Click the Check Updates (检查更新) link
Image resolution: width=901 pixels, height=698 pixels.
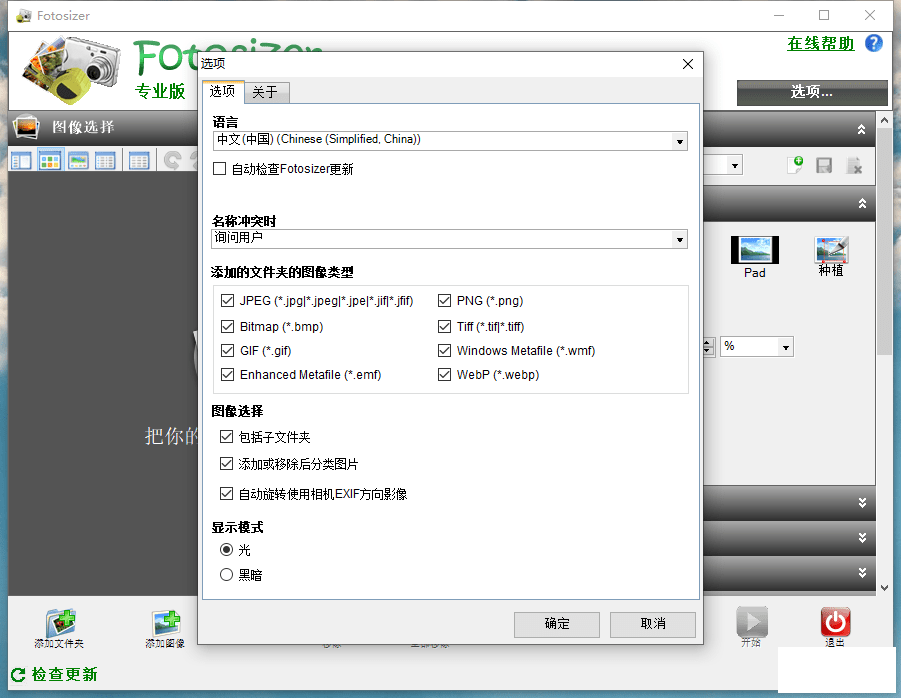[x=64, y=674]
